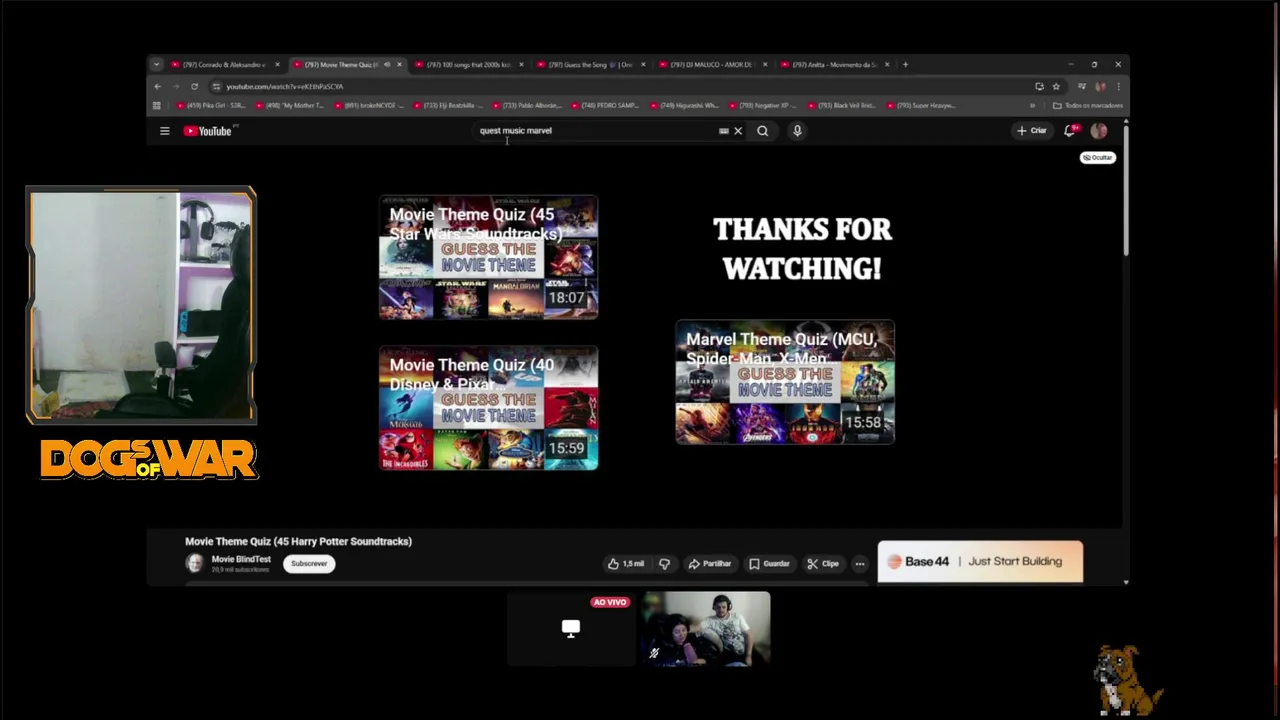This screenshot has width=1280, height=720.
Task: Click the Criar create button
Action: coord(1032,130)
